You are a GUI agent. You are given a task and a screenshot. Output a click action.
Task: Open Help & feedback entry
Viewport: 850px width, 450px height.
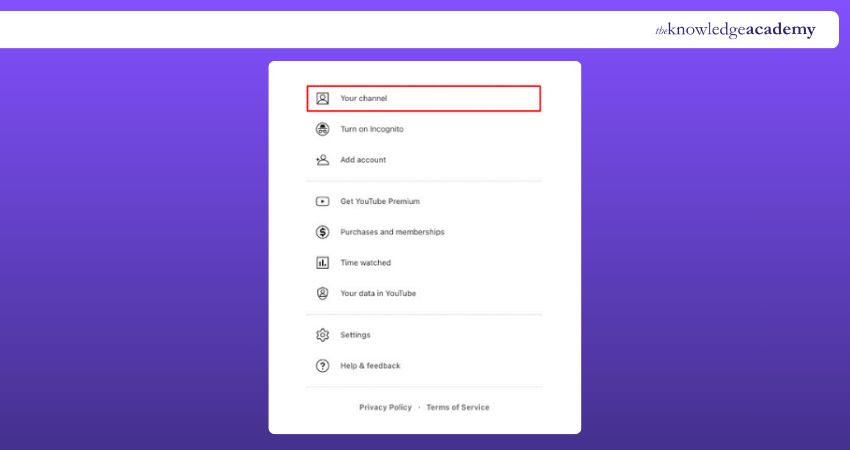click(x=370, y=366)
